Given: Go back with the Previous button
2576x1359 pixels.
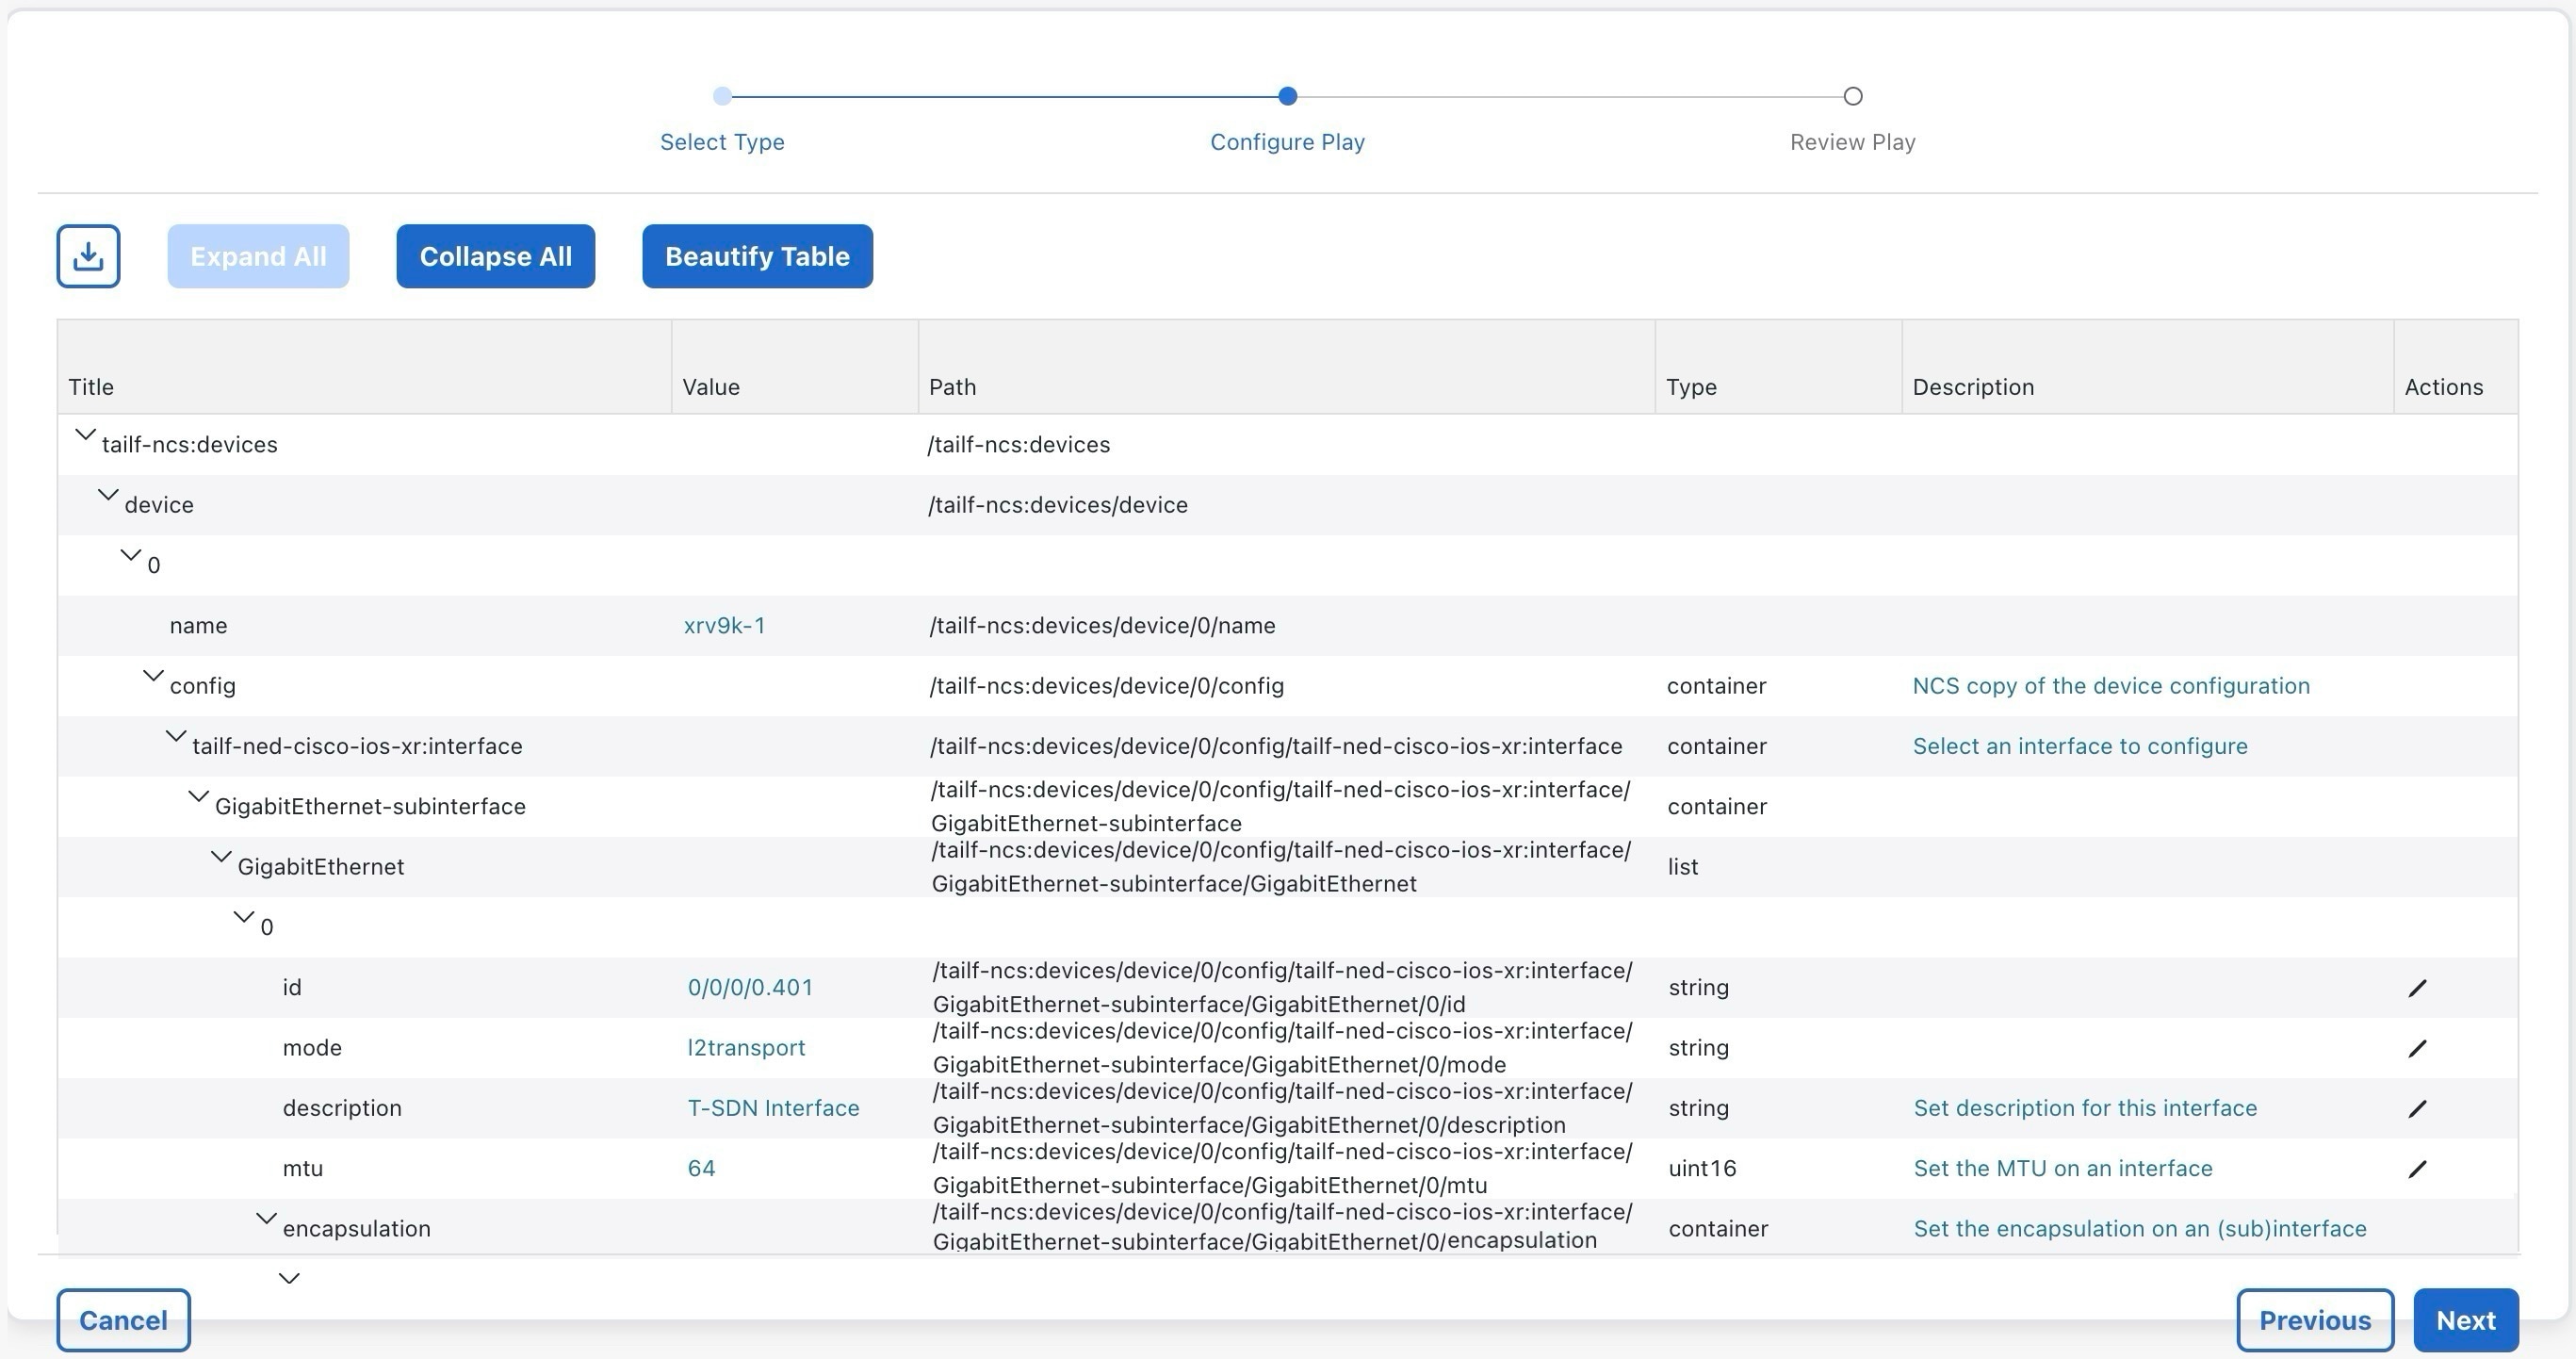Looking at the screenshot, I should click(2315, 1320).
